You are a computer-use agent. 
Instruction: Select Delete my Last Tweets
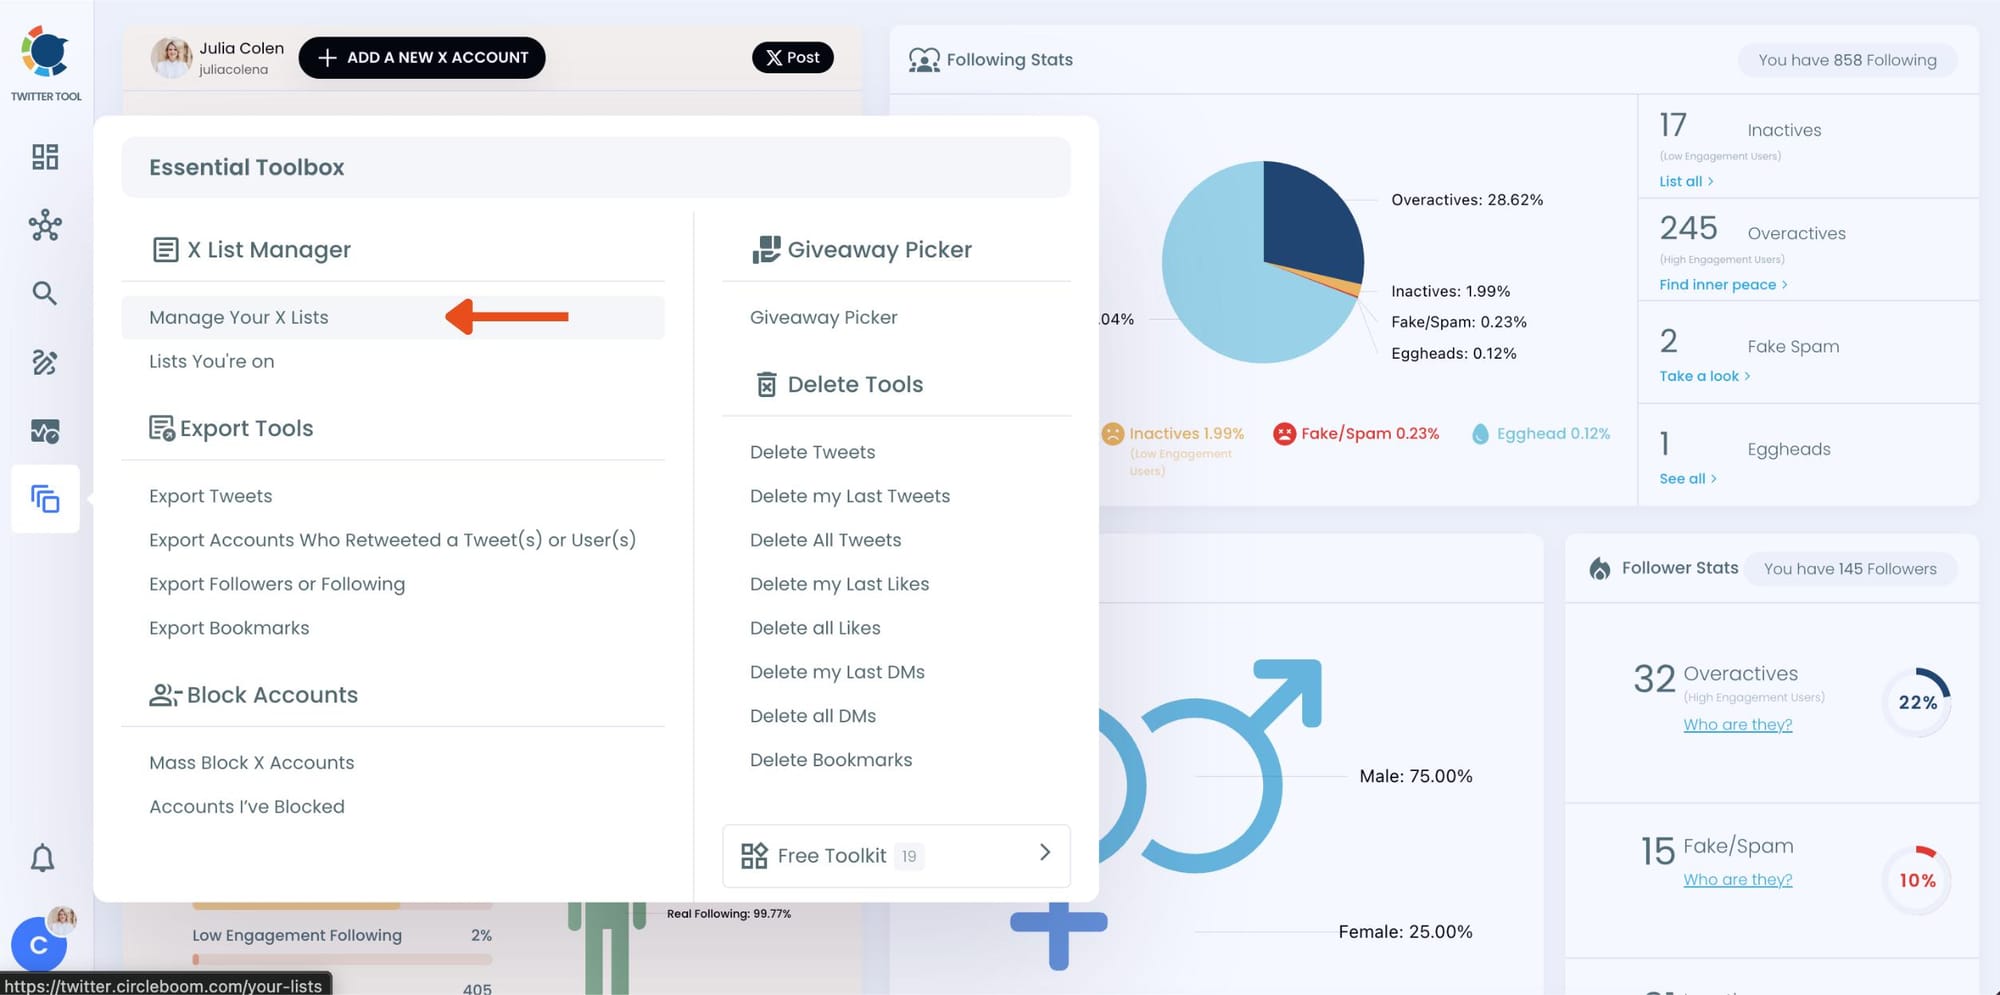click(x=850, y=496)
